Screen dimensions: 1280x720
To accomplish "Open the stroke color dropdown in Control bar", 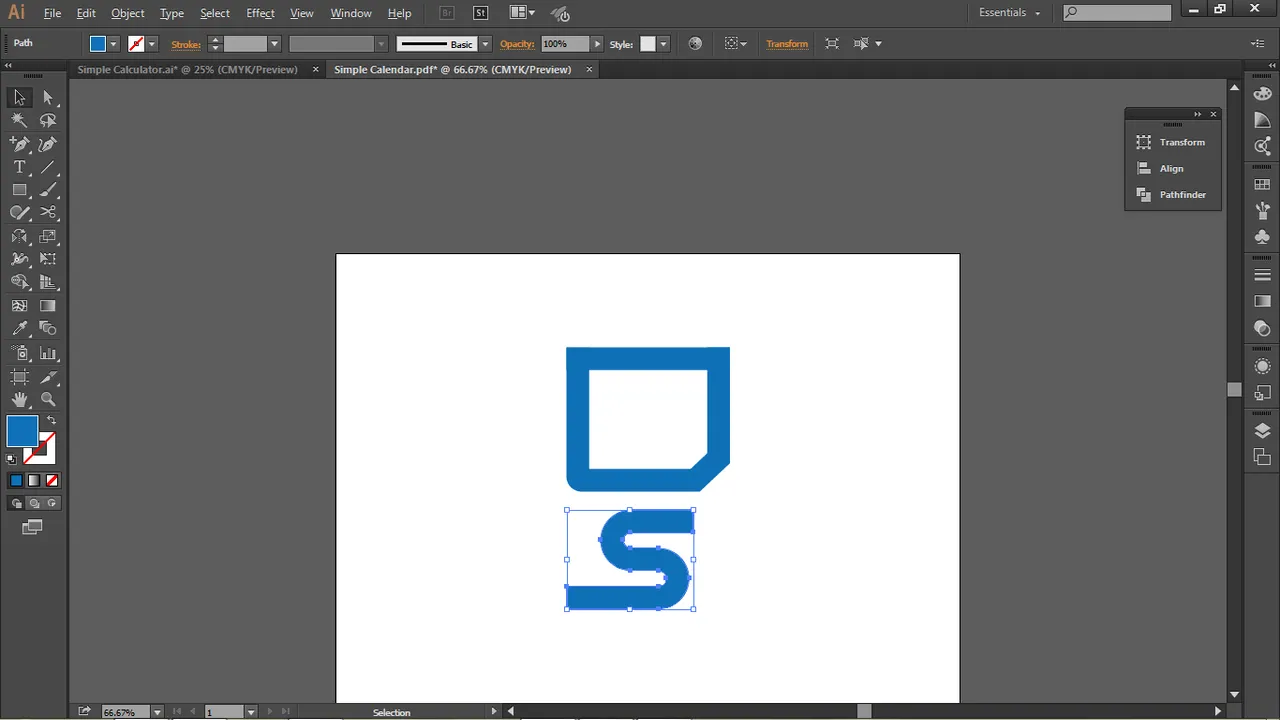I will tap(152, 44).
